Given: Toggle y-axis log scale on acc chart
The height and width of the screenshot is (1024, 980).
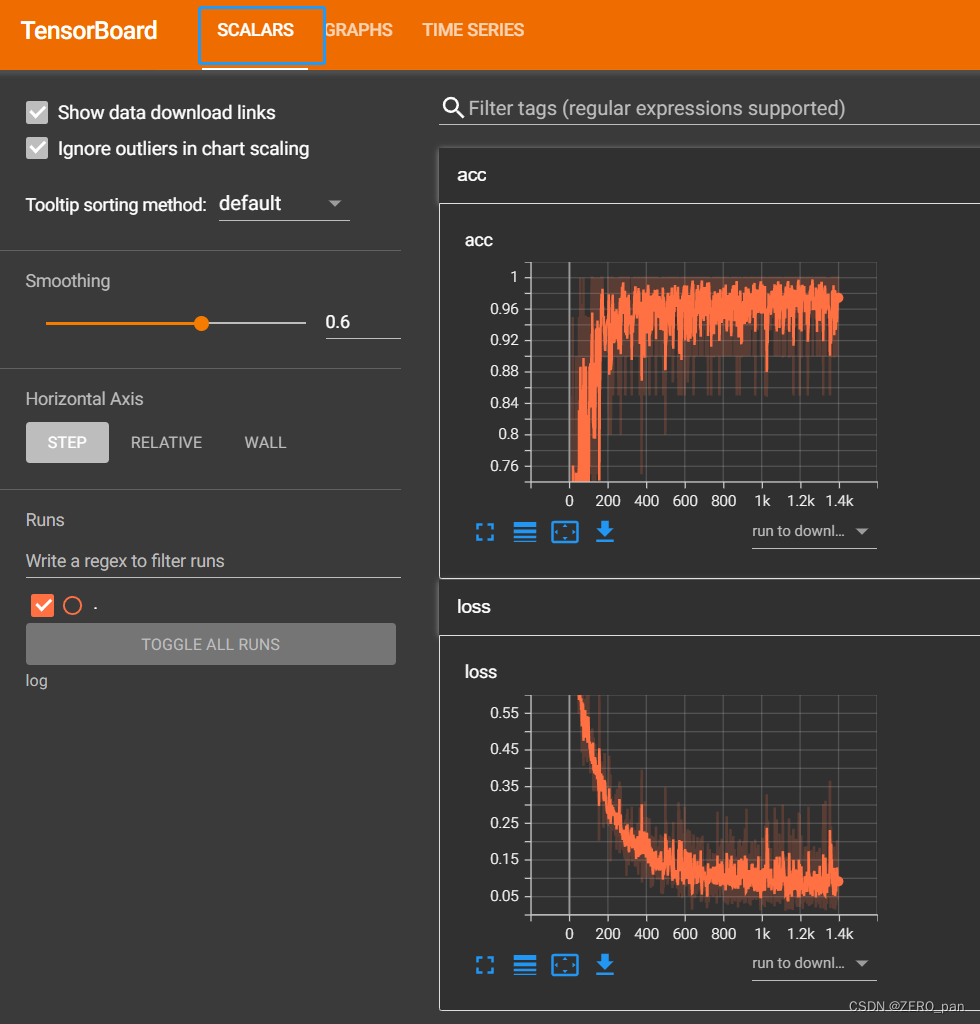Looking at the screenshot, I should click(x=524, y=532).
